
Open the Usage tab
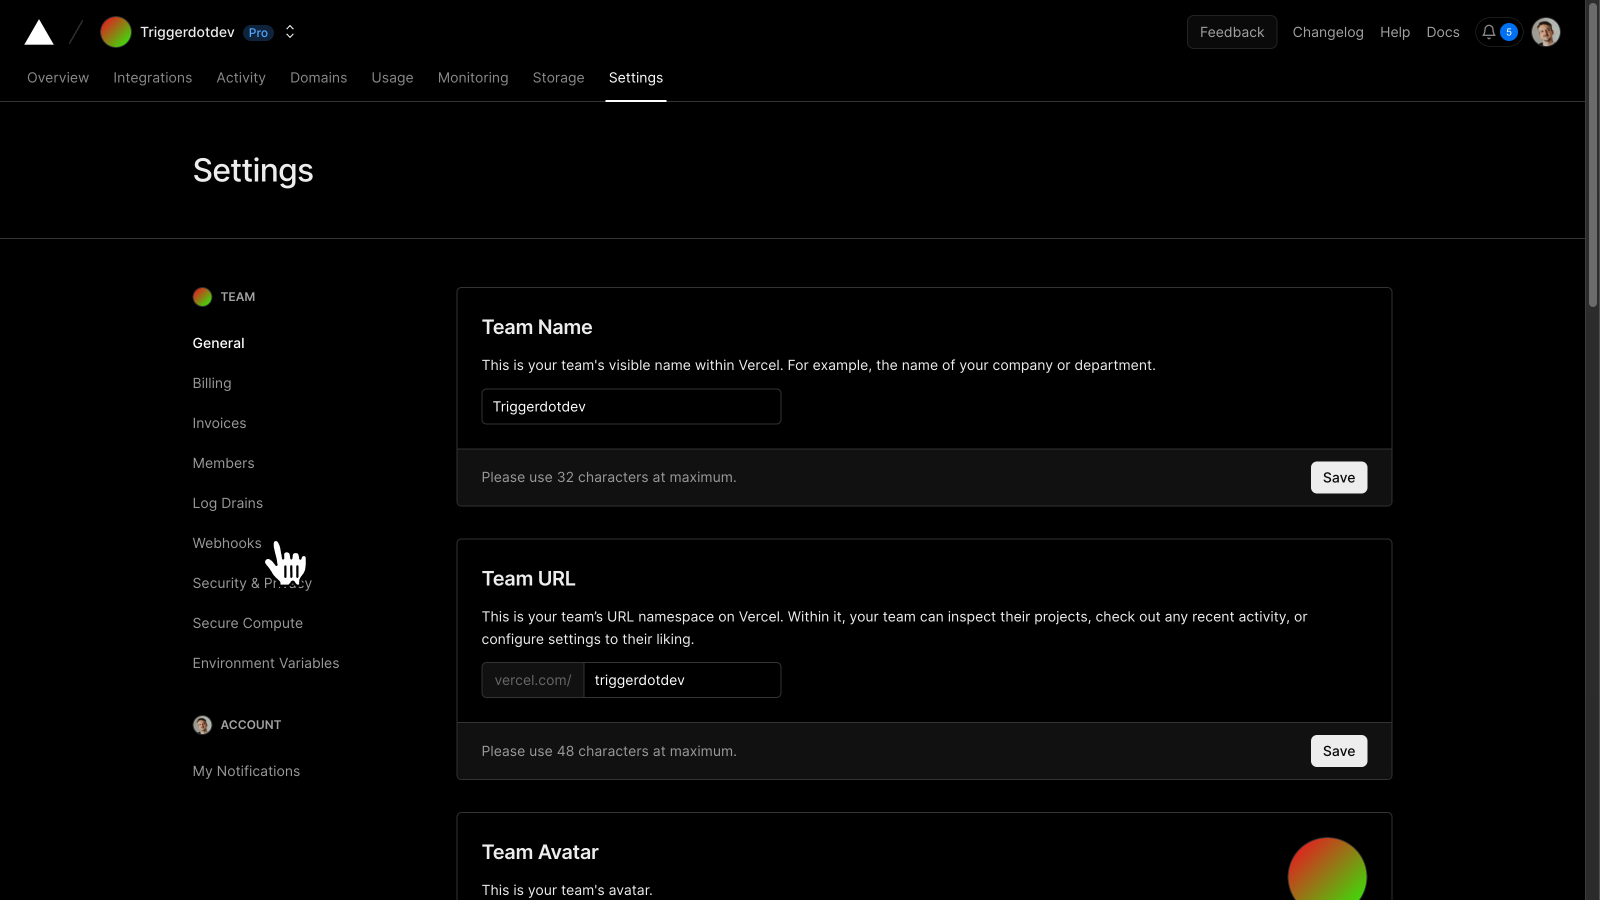(393, 78)
